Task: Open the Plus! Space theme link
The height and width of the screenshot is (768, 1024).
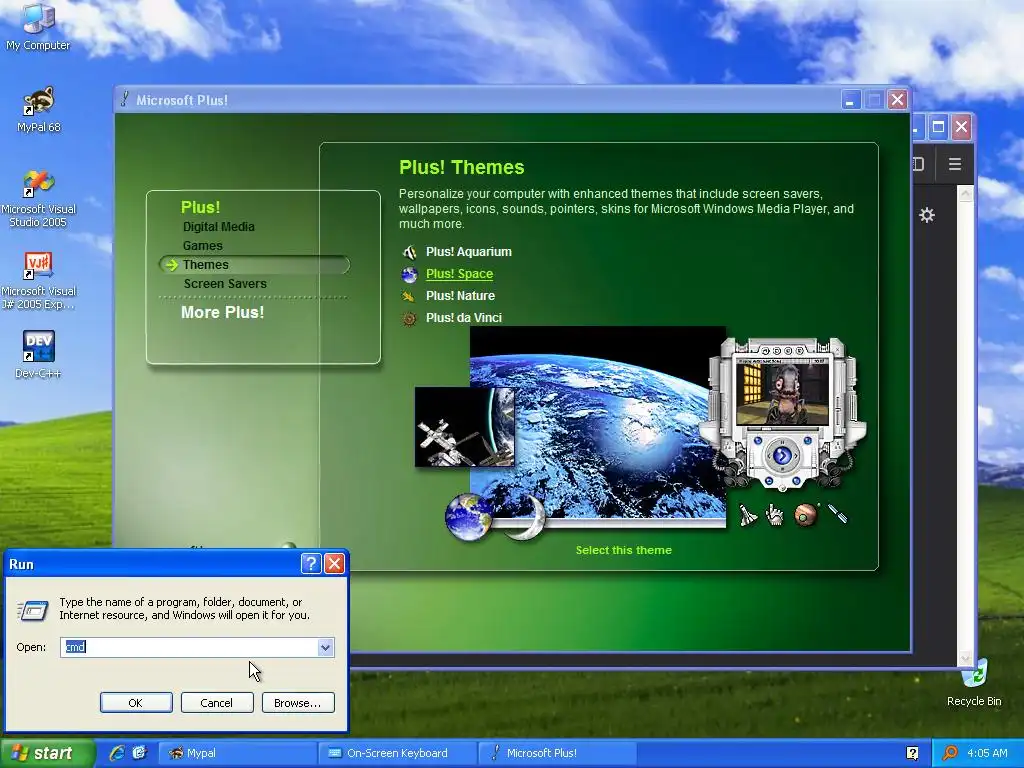Action: pos(459,274)
